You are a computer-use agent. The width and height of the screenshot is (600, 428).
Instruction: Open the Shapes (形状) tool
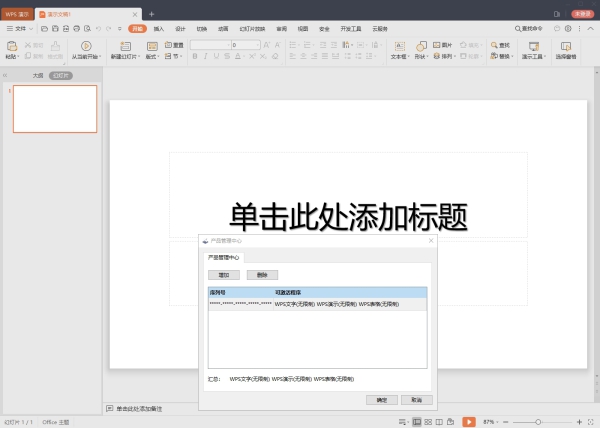point(421,46)
